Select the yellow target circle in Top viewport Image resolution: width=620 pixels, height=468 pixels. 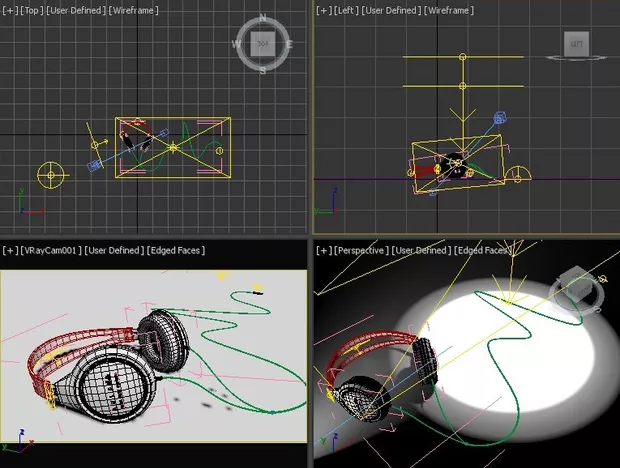click(x=51, y=175)
